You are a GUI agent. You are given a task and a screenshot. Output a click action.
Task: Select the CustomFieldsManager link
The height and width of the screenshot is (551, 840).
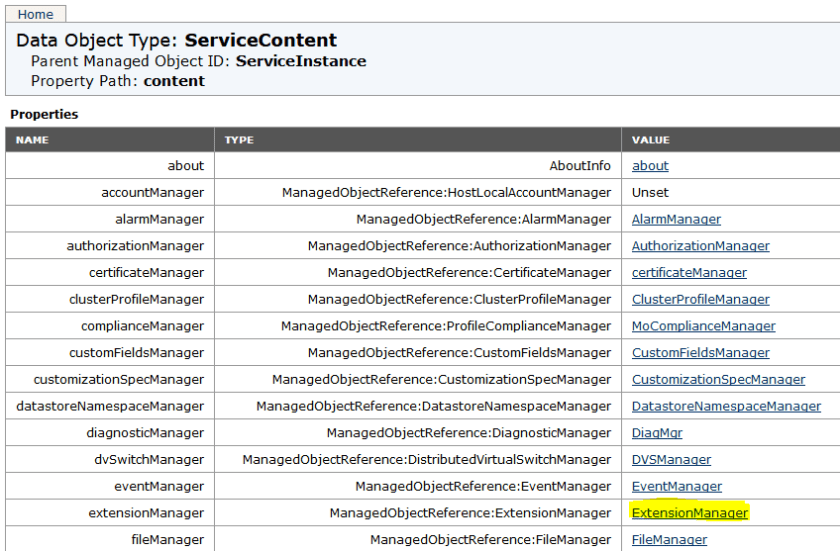[x=700, y=353]
